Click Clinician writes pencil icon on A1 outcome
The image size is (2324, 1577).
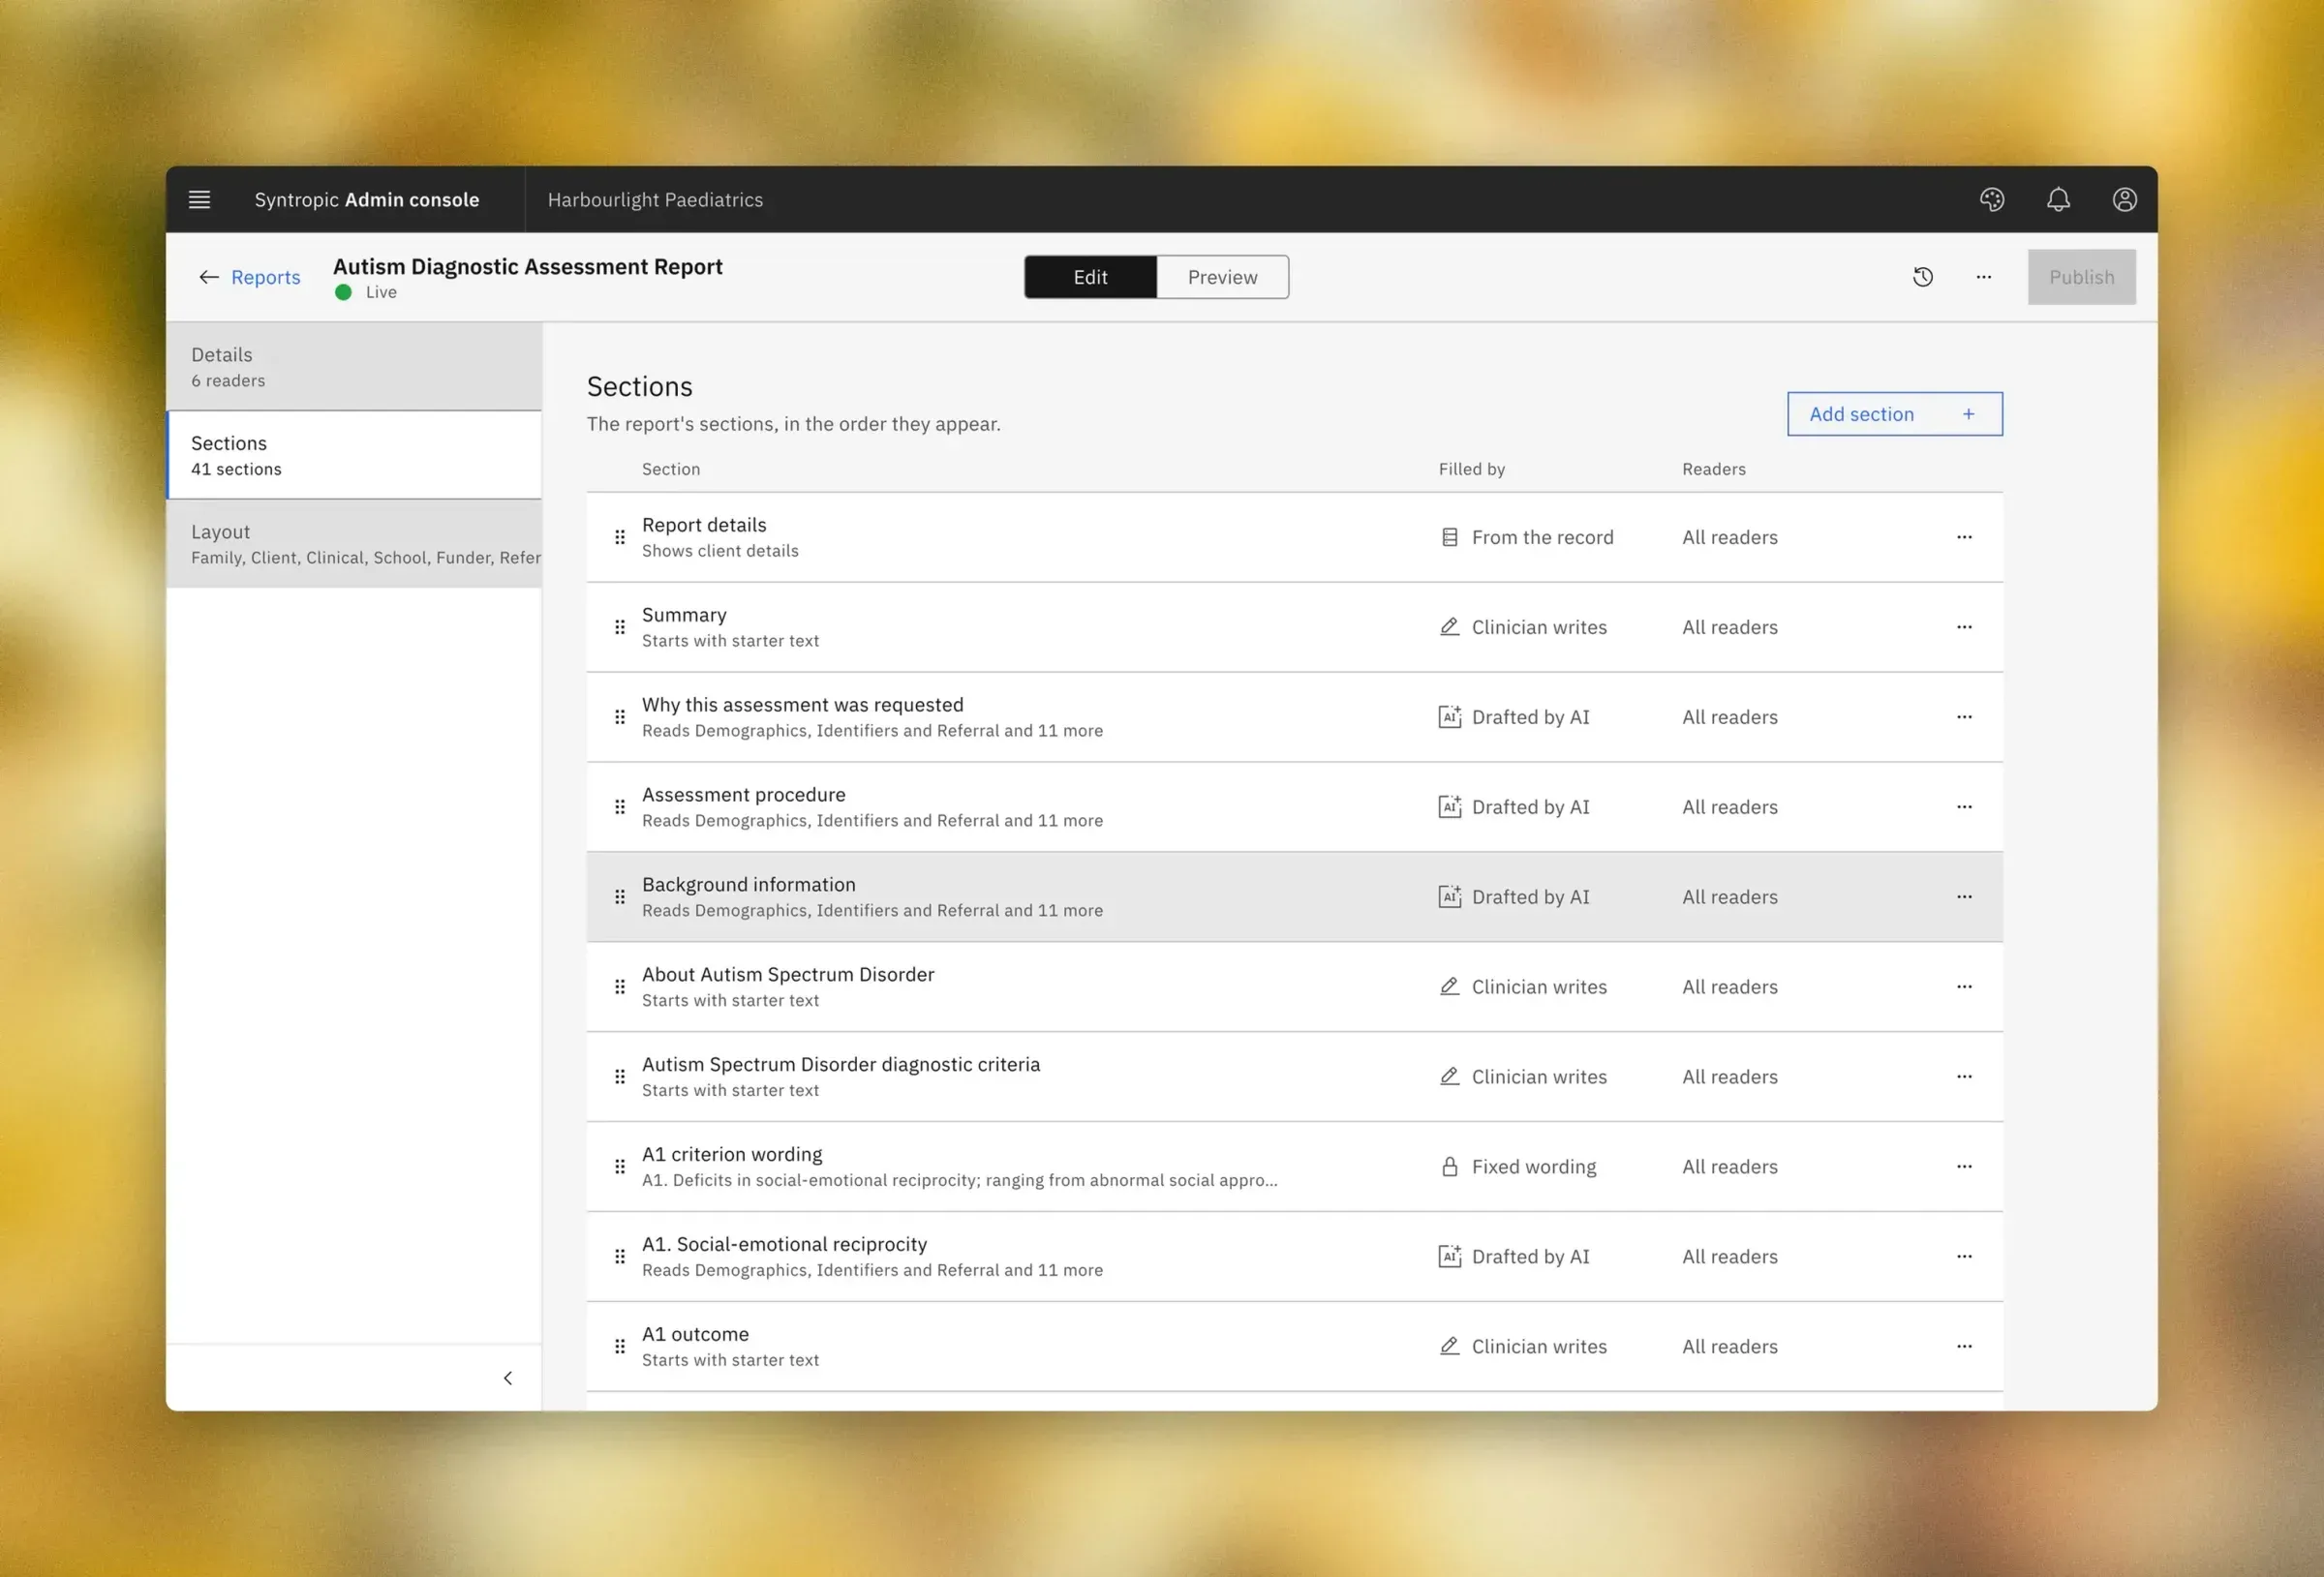[1449, 1347]
